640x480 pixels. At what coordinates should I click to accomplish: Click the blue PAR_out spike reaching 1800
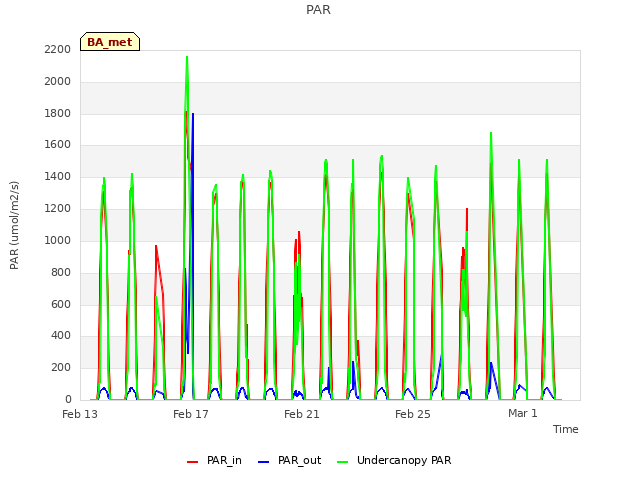[x=193, y=115]
